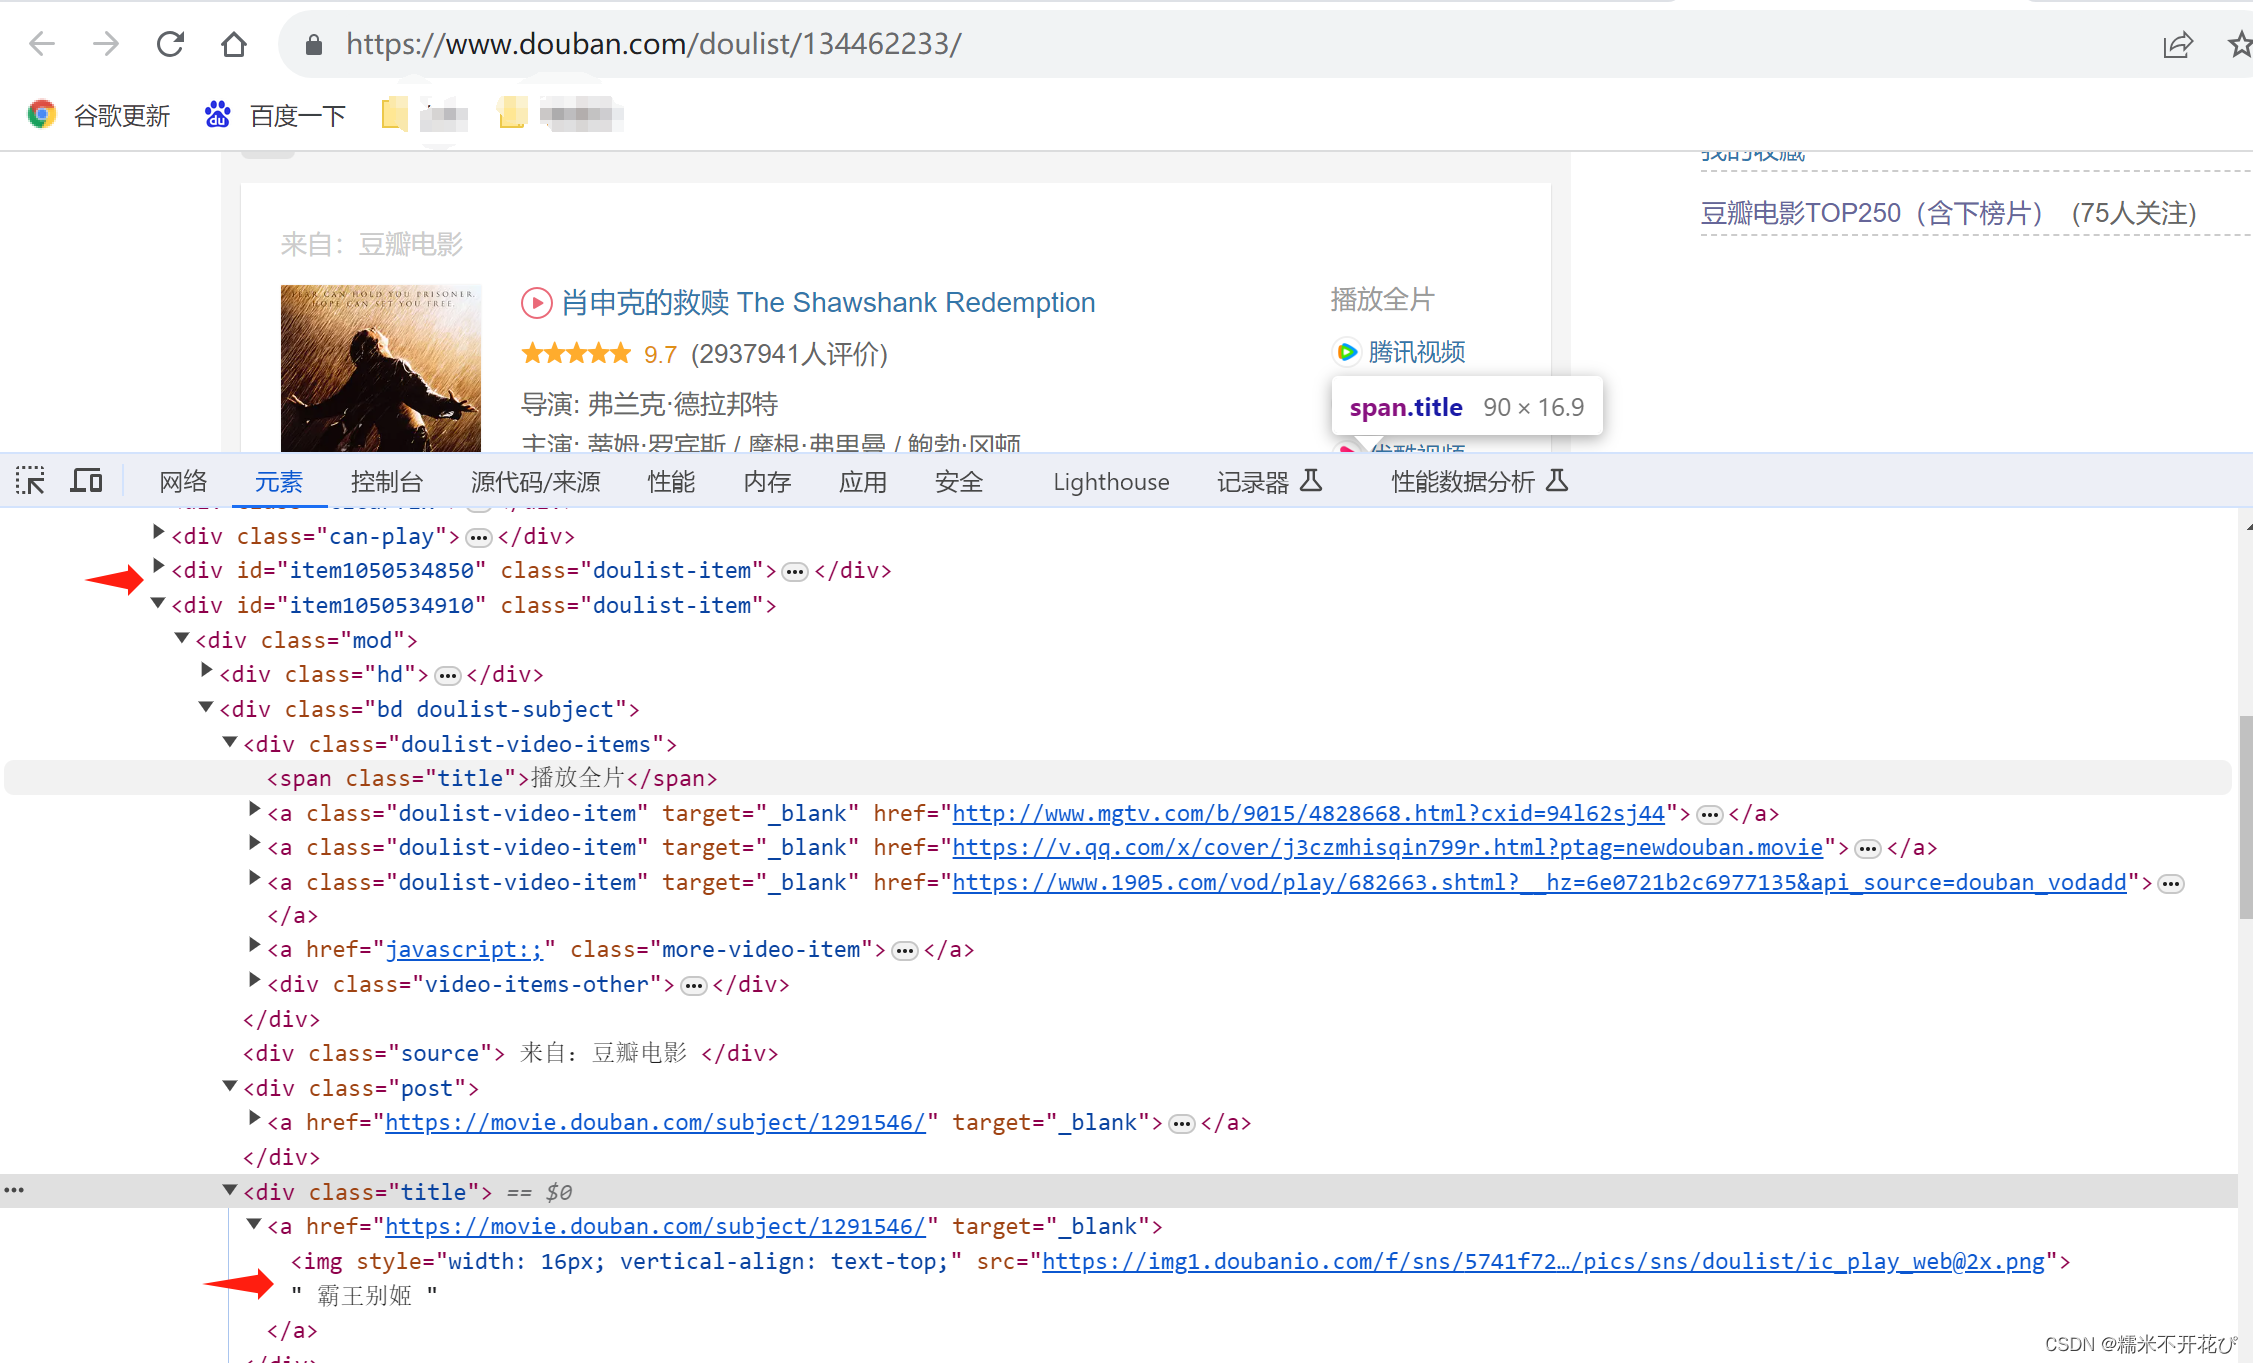Screen dimensions: 2253x1363
Task: Expand the item1050534850 doulist-item div
Action: 158,567
